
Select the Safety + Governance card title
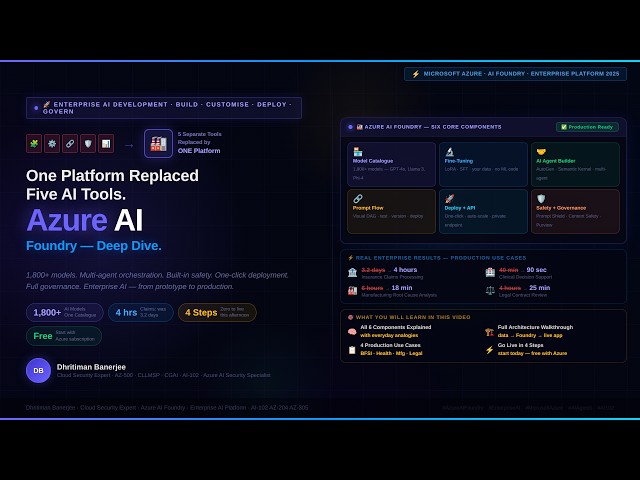pyautogui.click(x=561, y=208)
